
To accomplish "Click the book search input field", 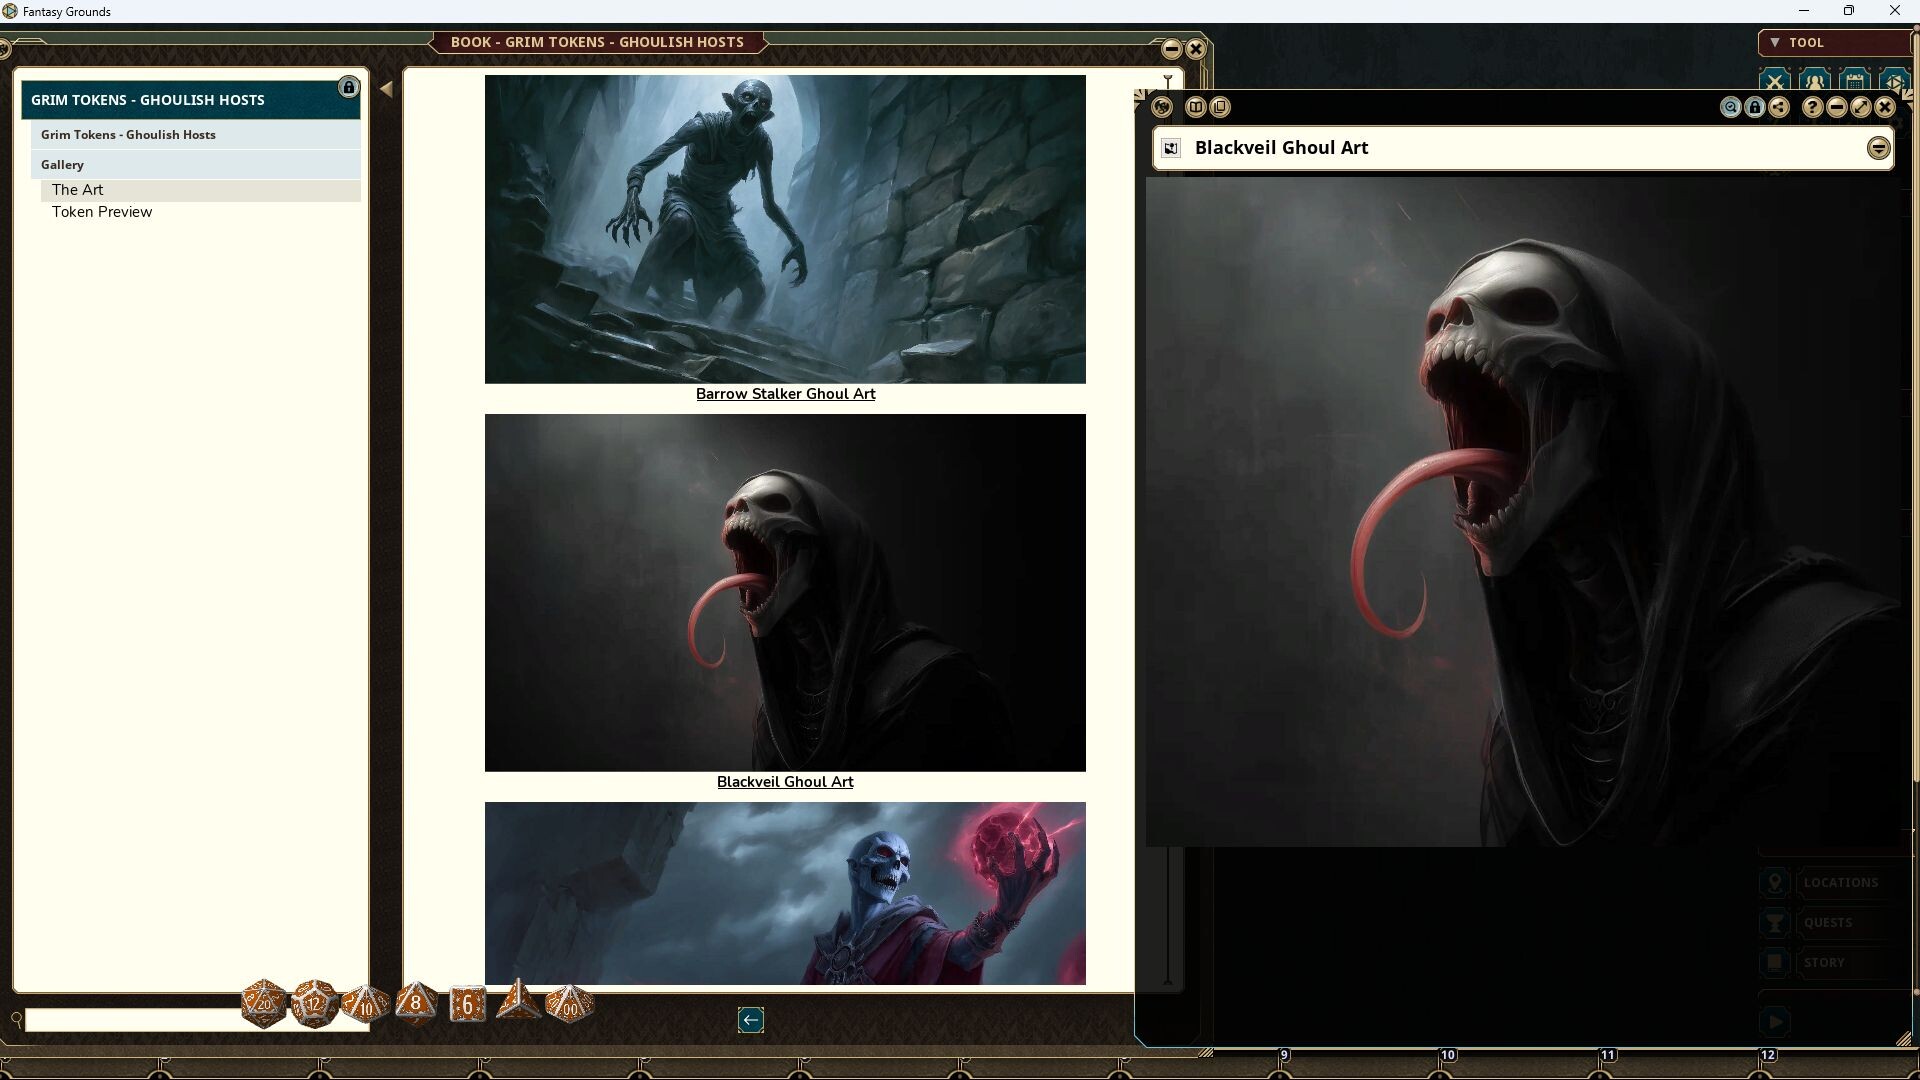I will (130, 1020).
